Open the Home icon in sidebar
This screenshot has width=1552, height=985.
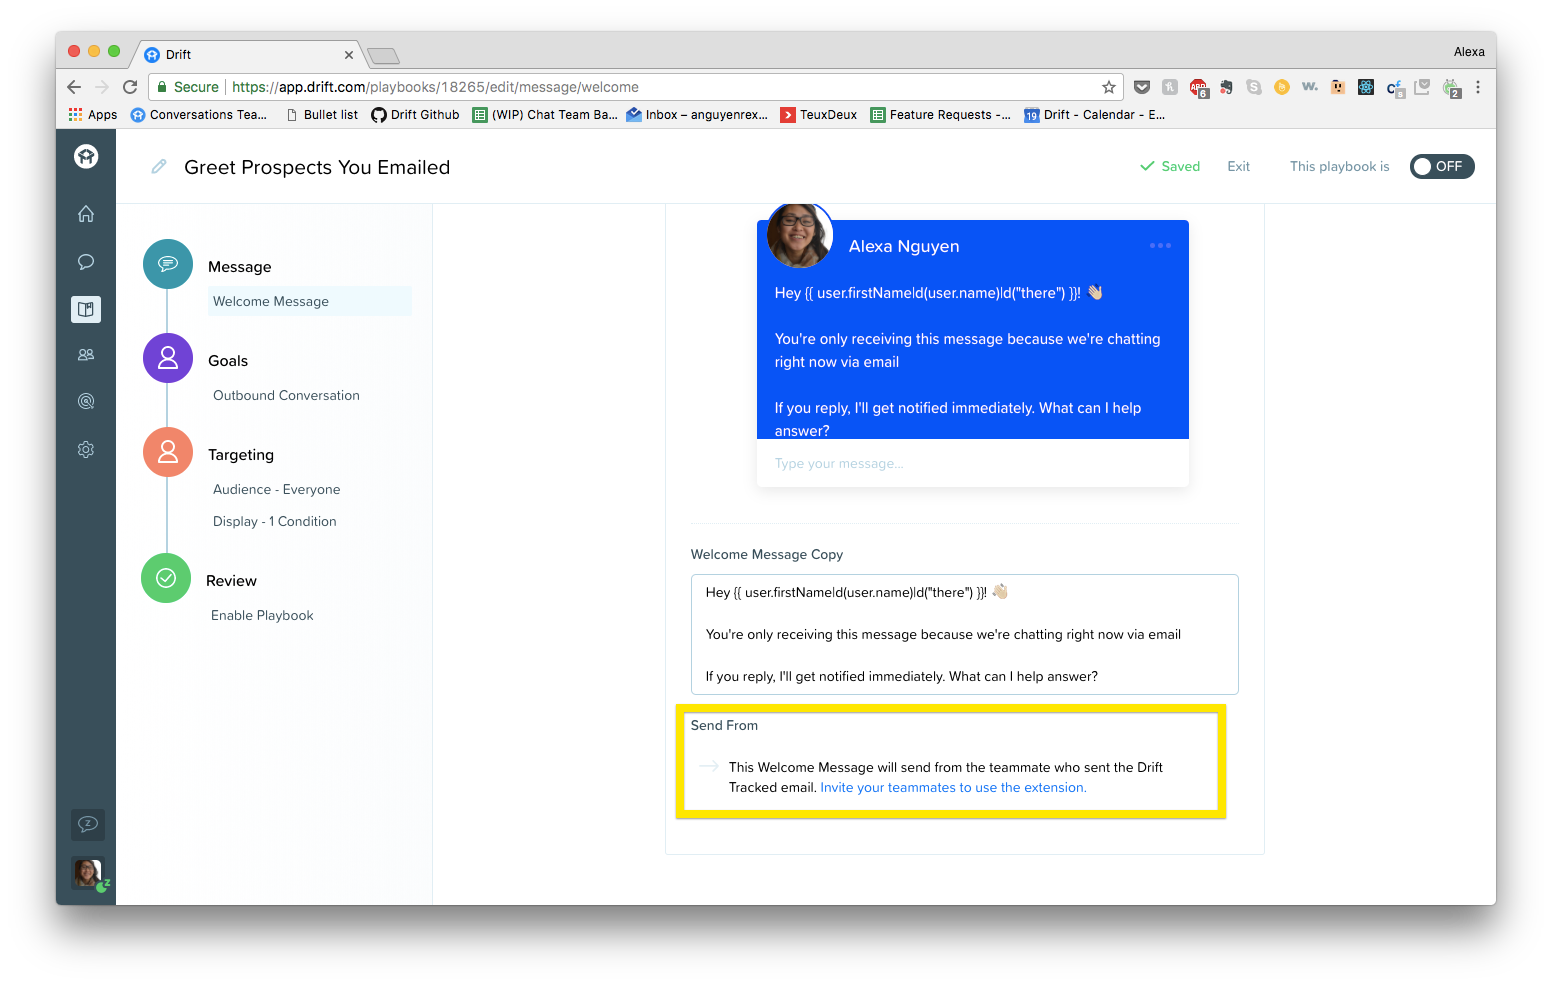tap(86, 214)
